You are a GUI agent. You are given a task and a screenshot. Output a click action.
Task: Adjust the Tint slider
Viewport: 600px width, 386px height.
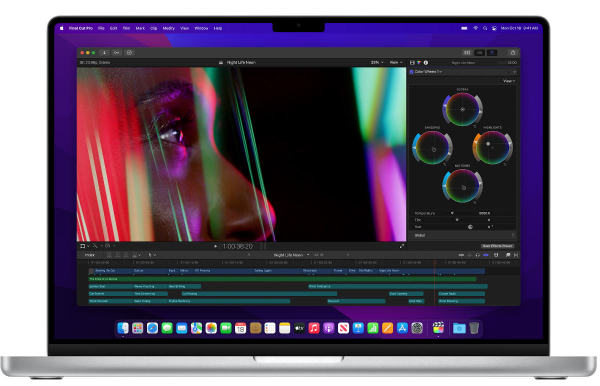pos(457,220)
